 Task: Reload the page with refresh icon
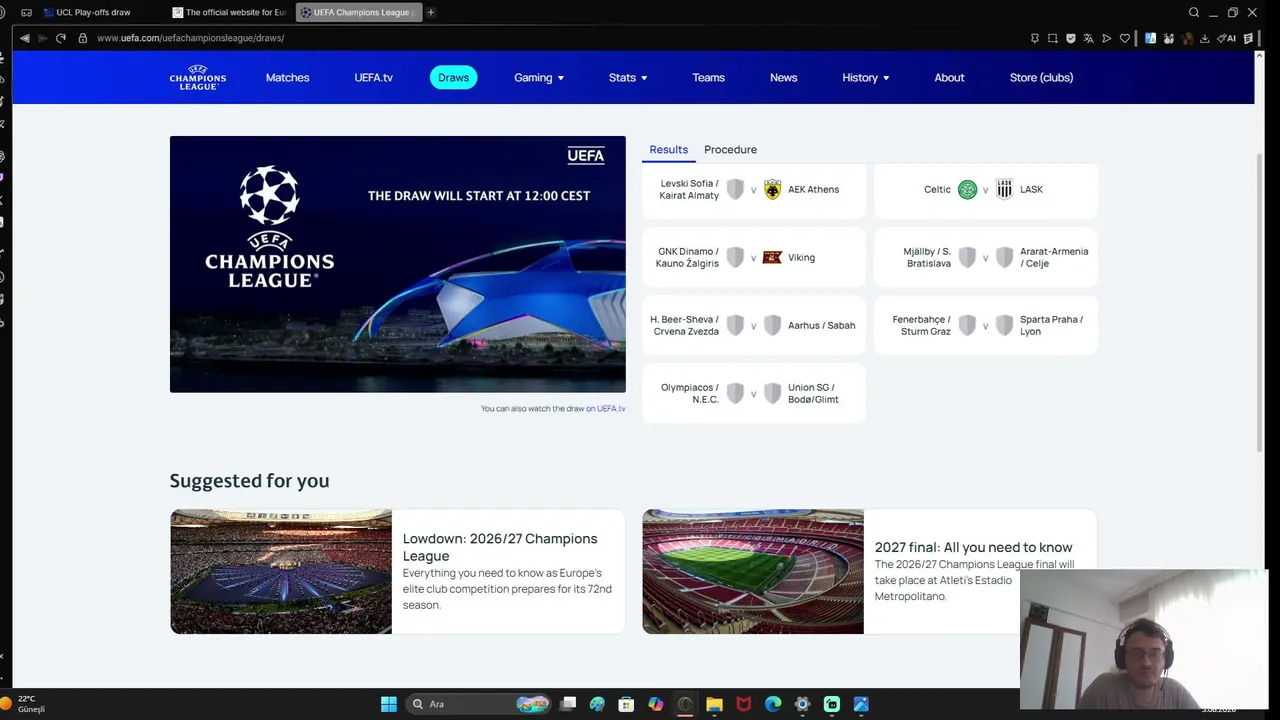[61, 38]
